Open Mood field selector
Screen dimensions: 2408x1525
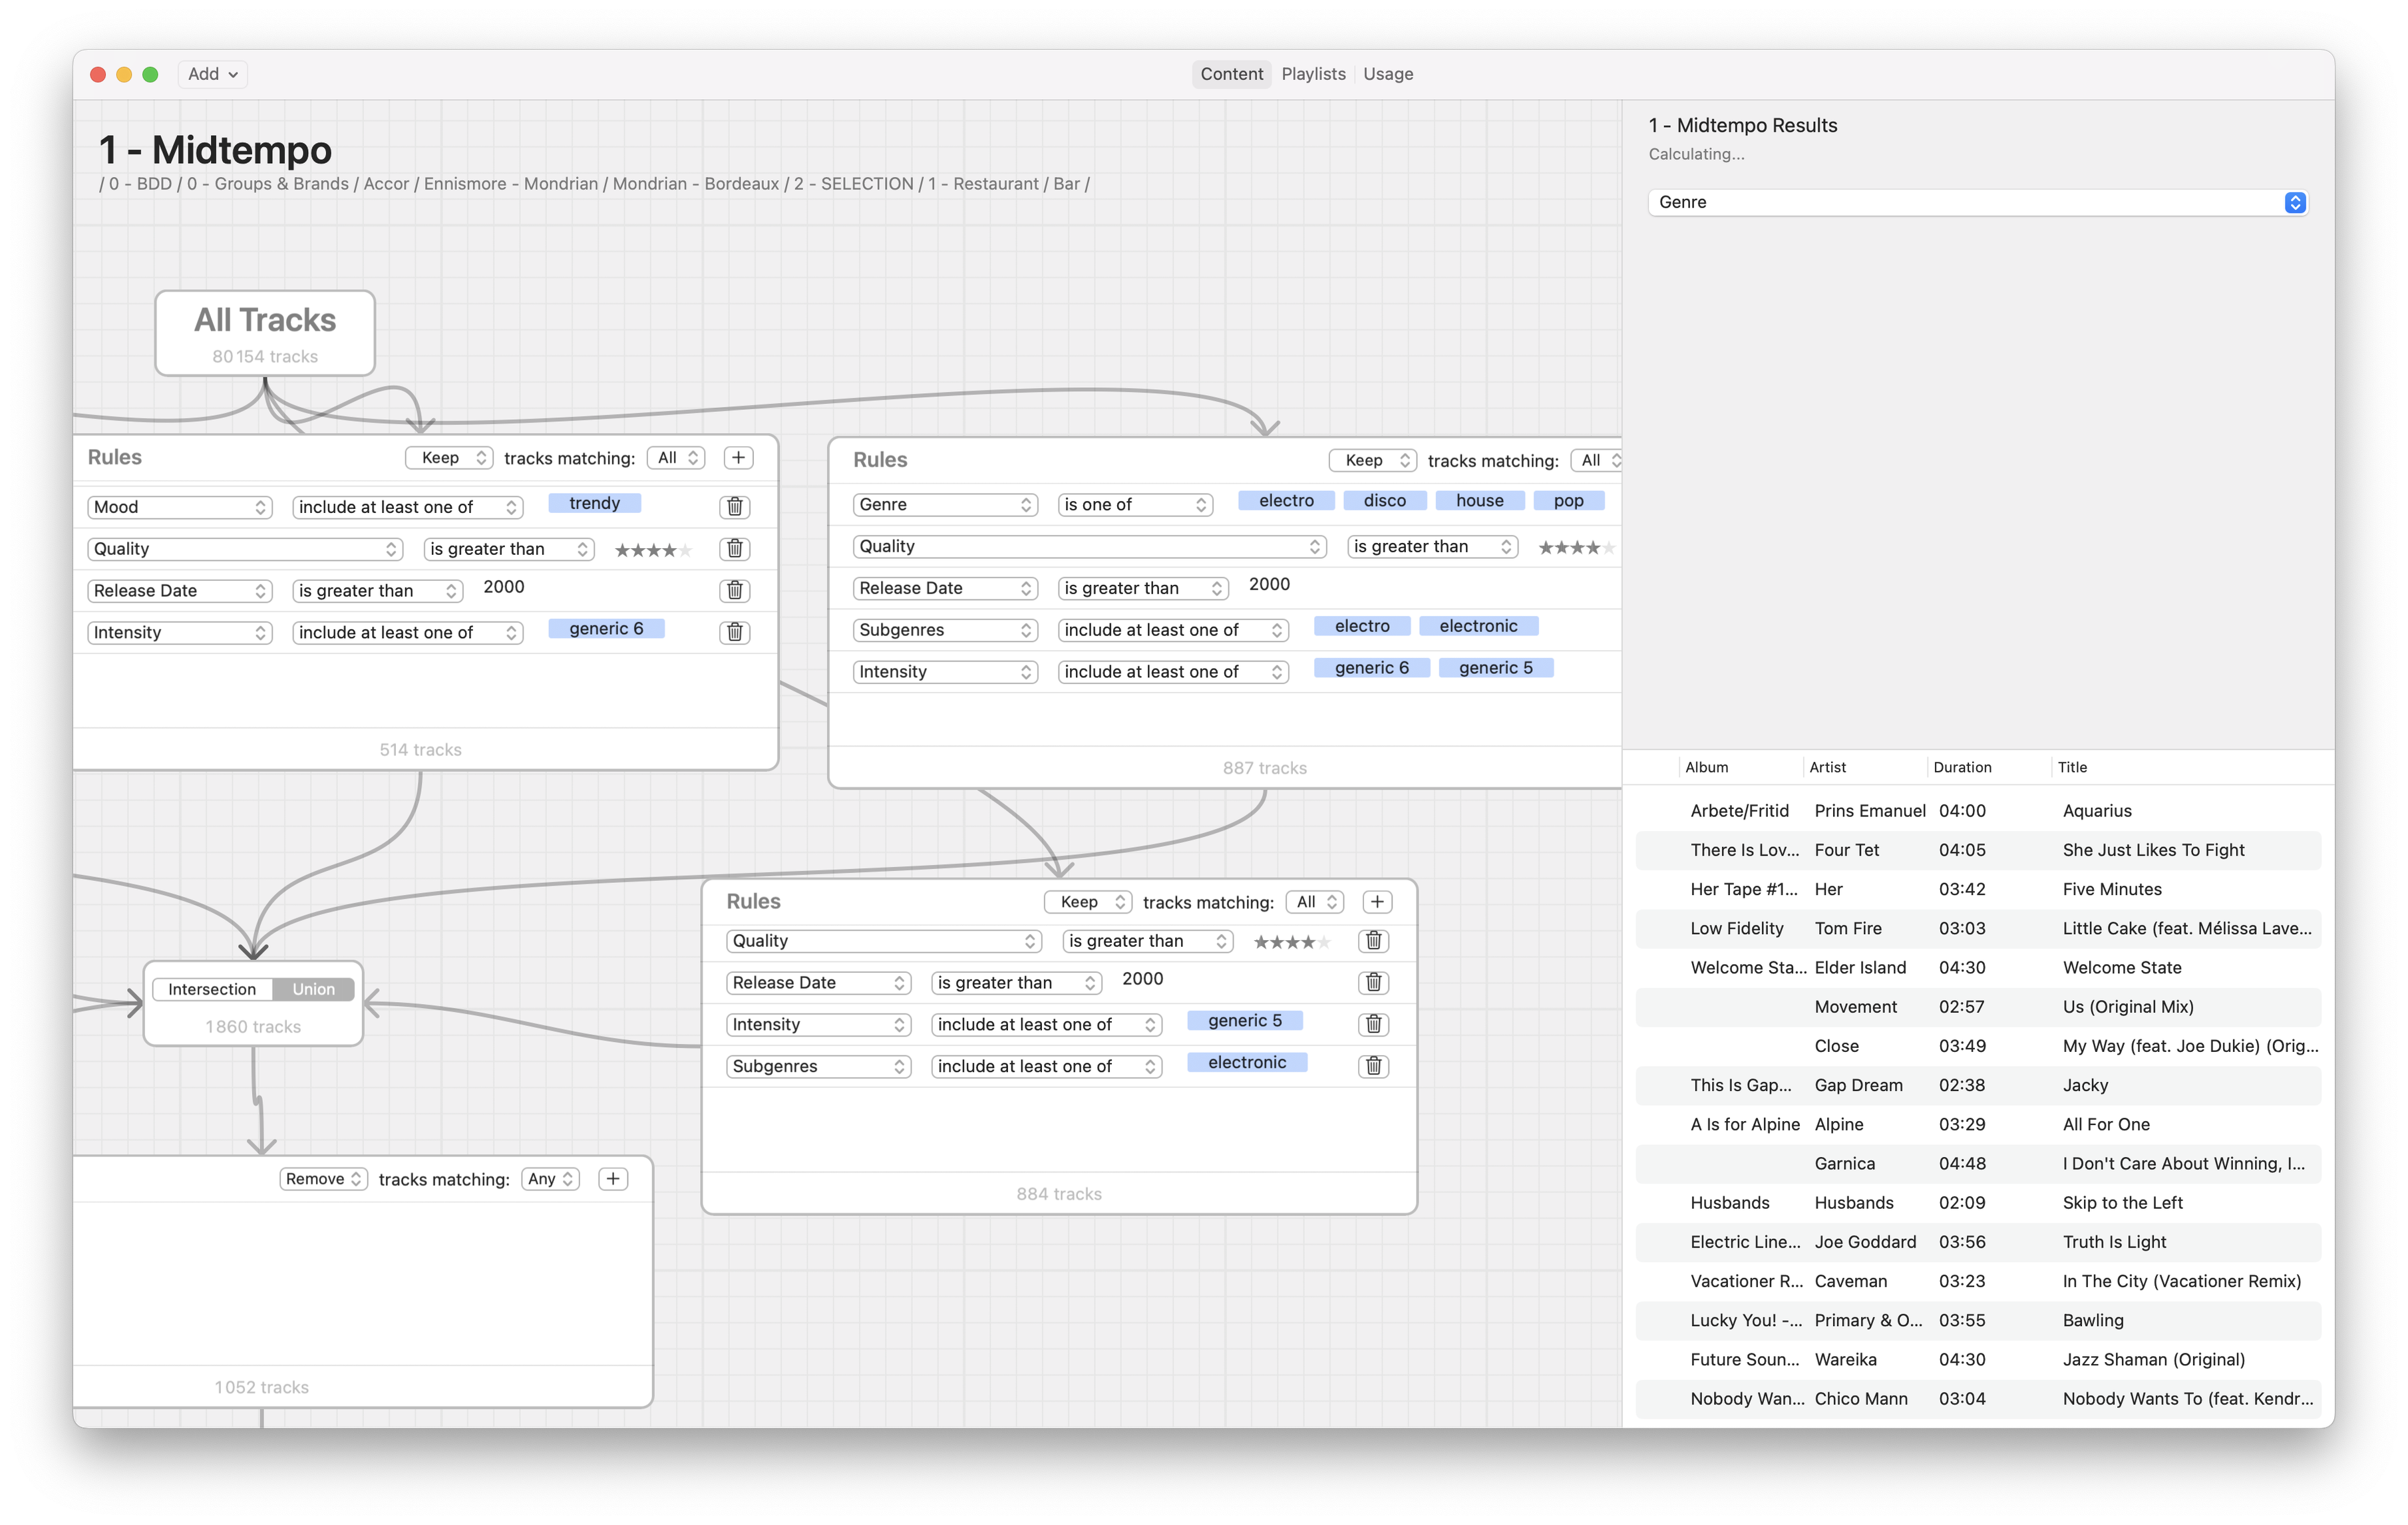pyautogui.click(x=180, y=507)
